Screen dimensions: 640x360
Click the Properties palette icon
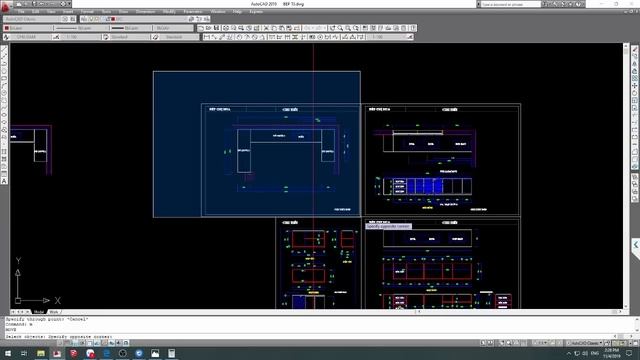[x=365, y=28]
